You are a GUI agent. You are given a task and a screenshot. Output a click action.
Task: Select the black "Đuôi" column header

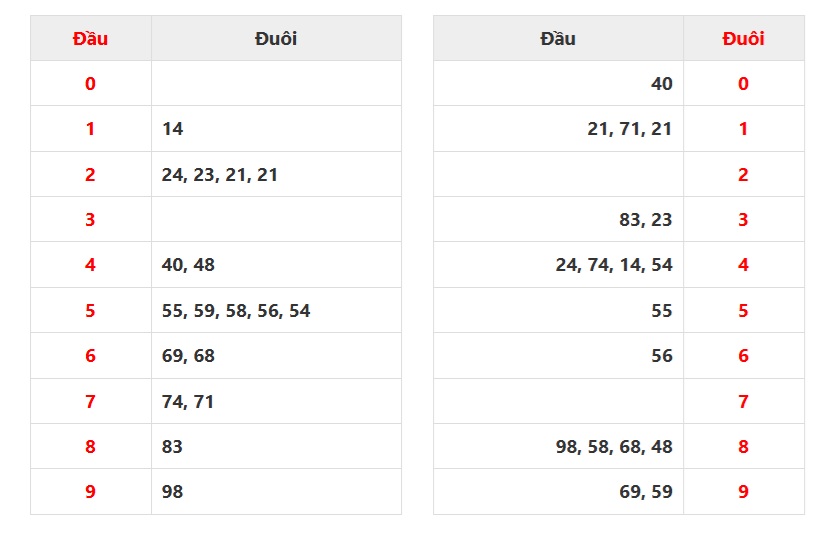[276, 39]
